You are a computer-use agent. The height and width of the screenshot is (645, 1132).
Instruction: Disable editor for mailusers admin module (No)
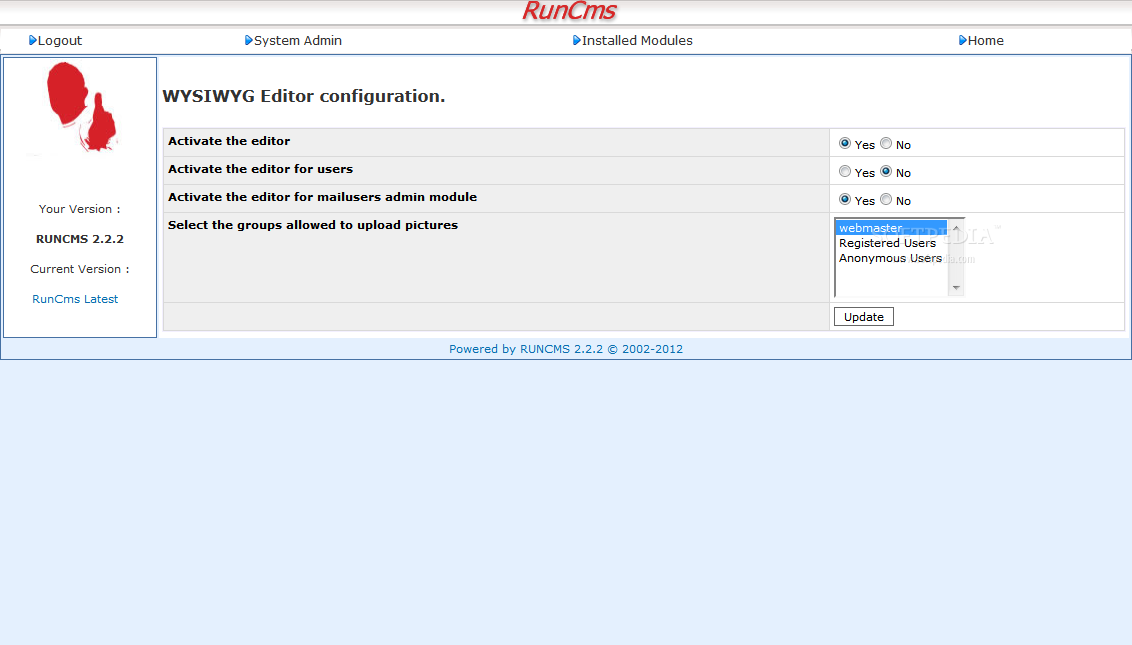point(886,199)
